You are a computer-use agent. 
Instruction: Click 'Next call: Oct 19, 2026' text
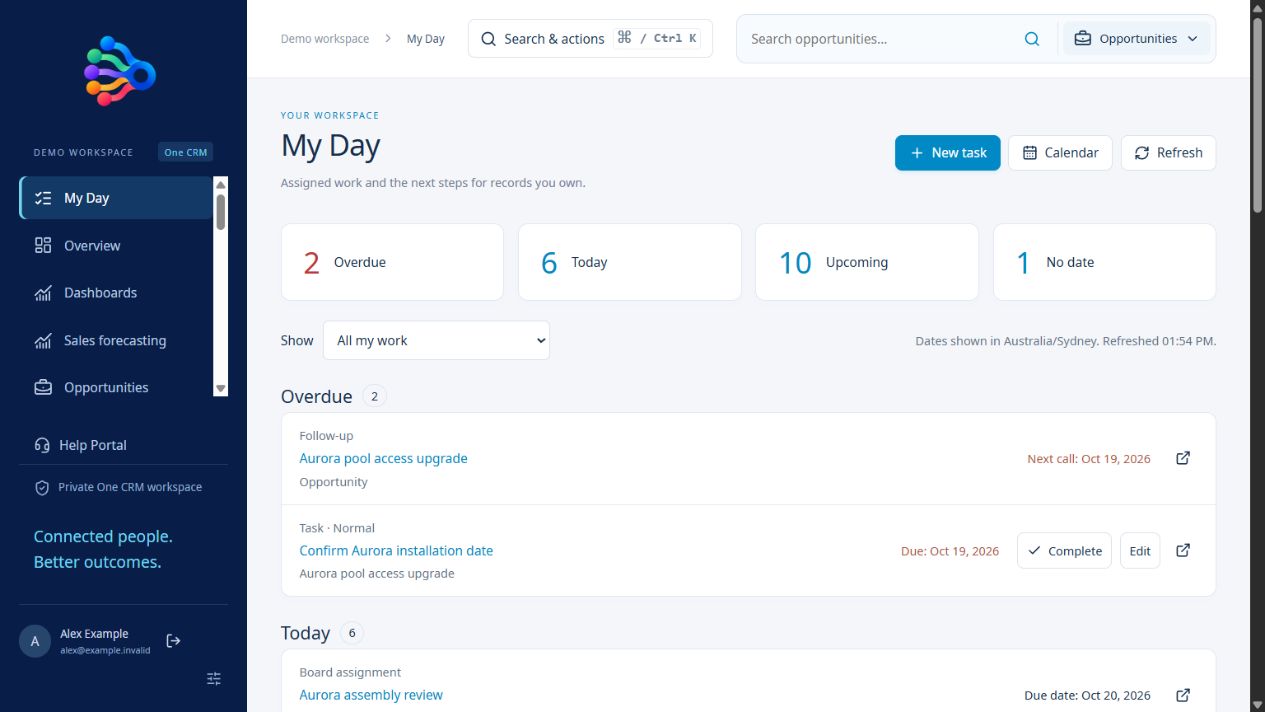[1089, 459]
